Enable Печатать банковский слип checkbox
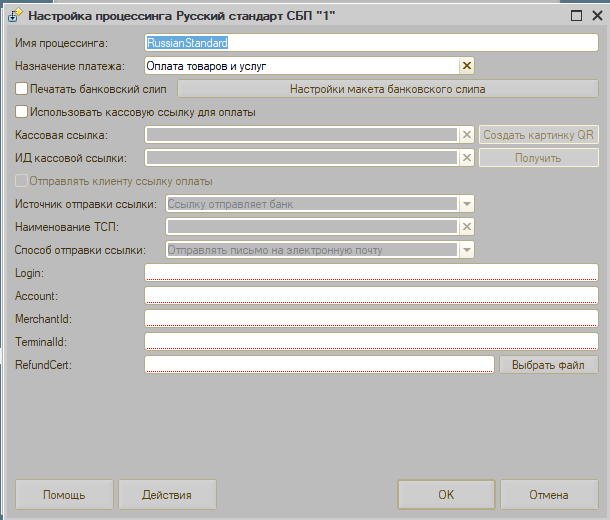610x520 pixels. (22, 89)
